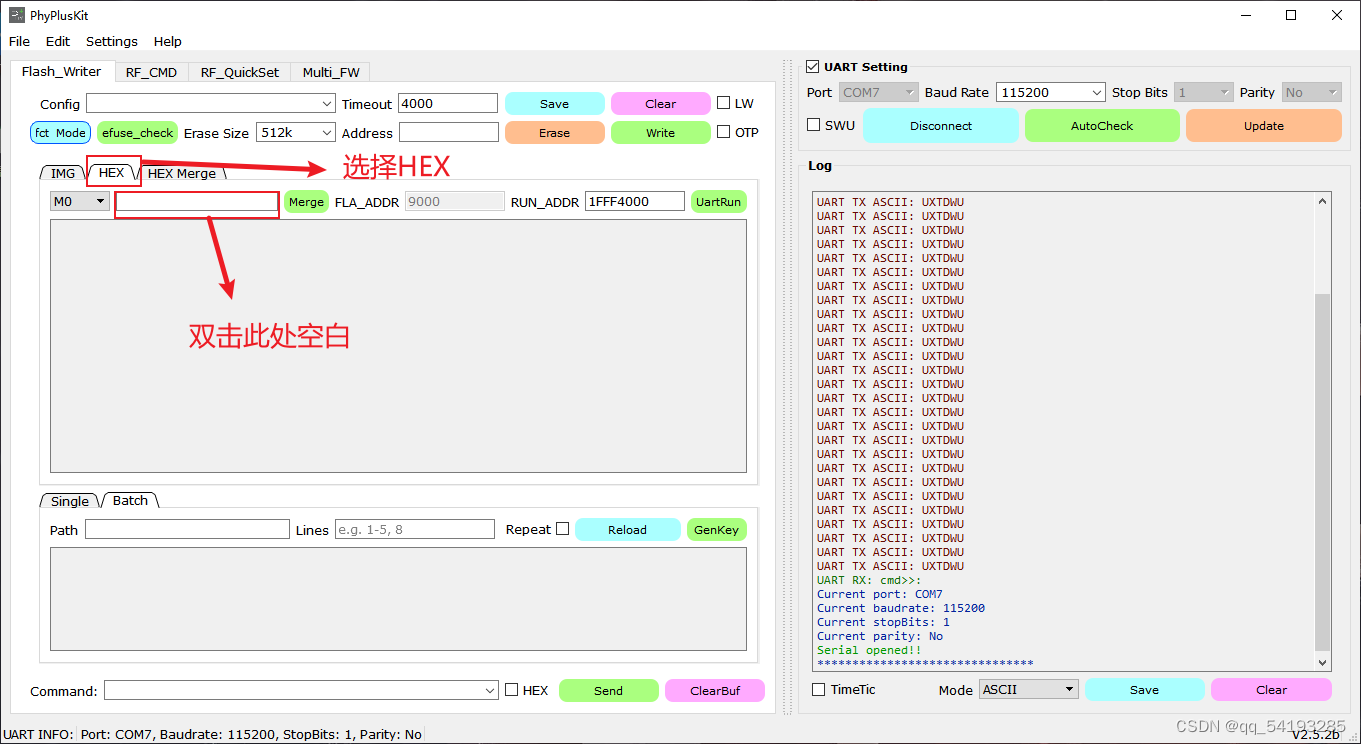1361x744 pixels.
Task: Toggle the LW checkbox
Action: pos(724,103)
